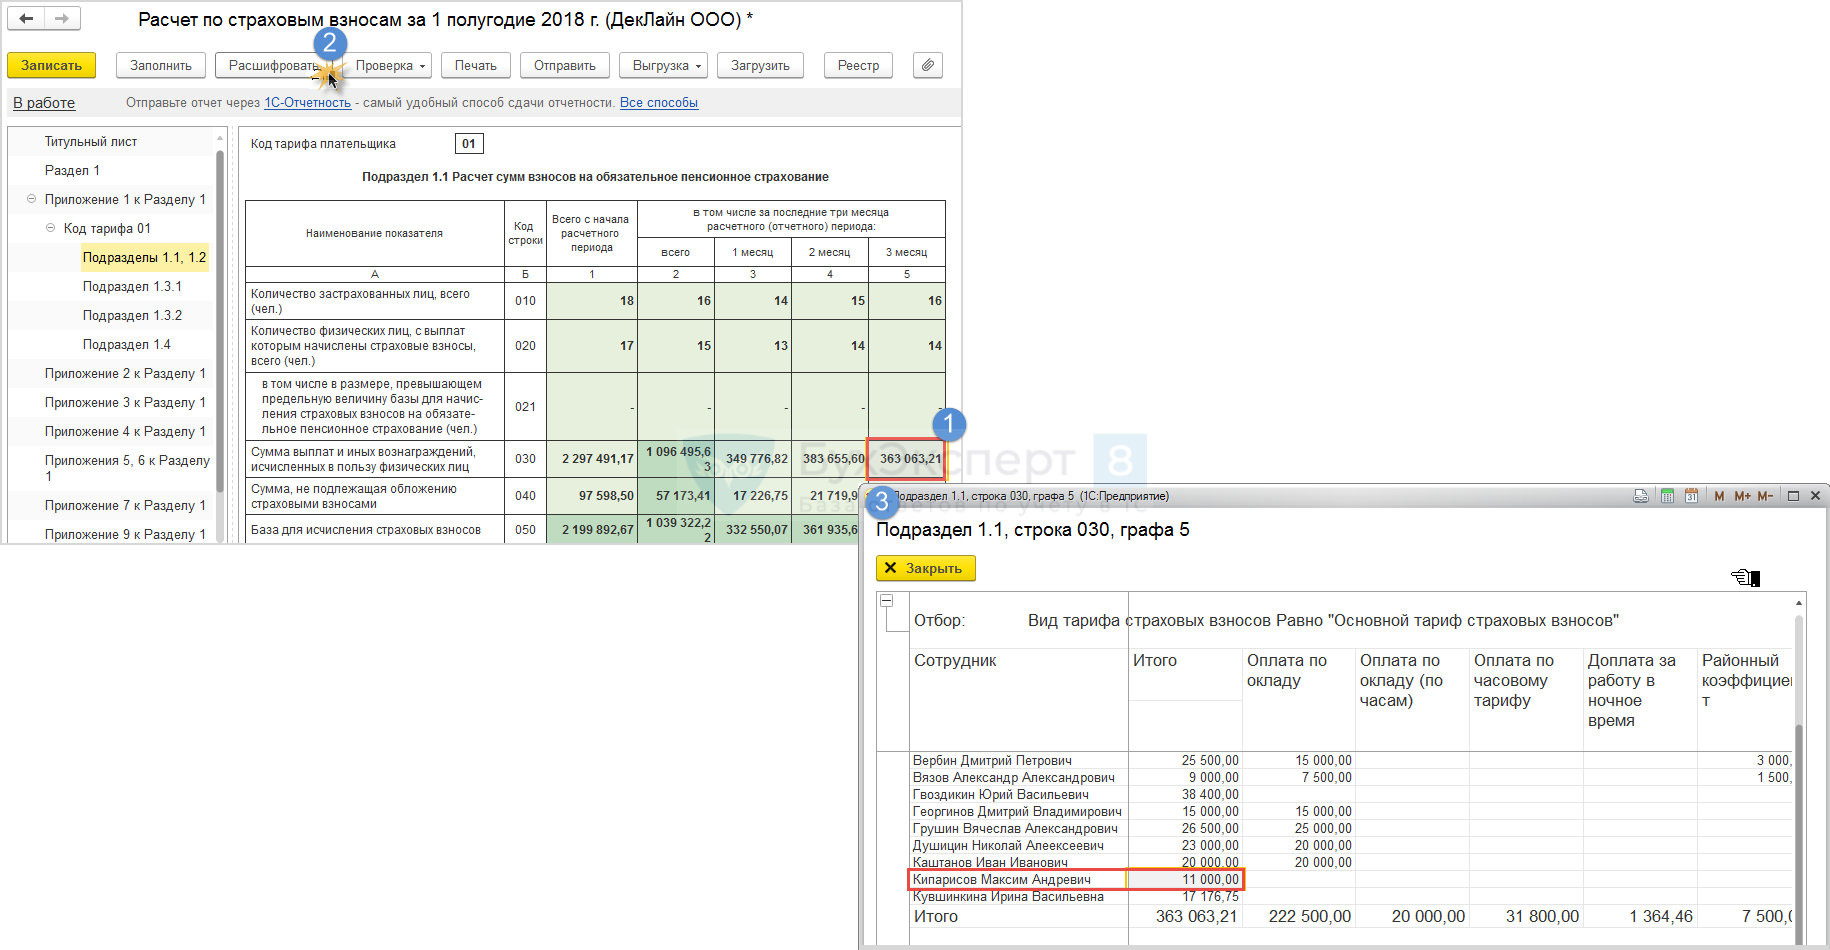Collapse the Код тарифа 01 node
1830x950 pixels.
click(50, 228)
